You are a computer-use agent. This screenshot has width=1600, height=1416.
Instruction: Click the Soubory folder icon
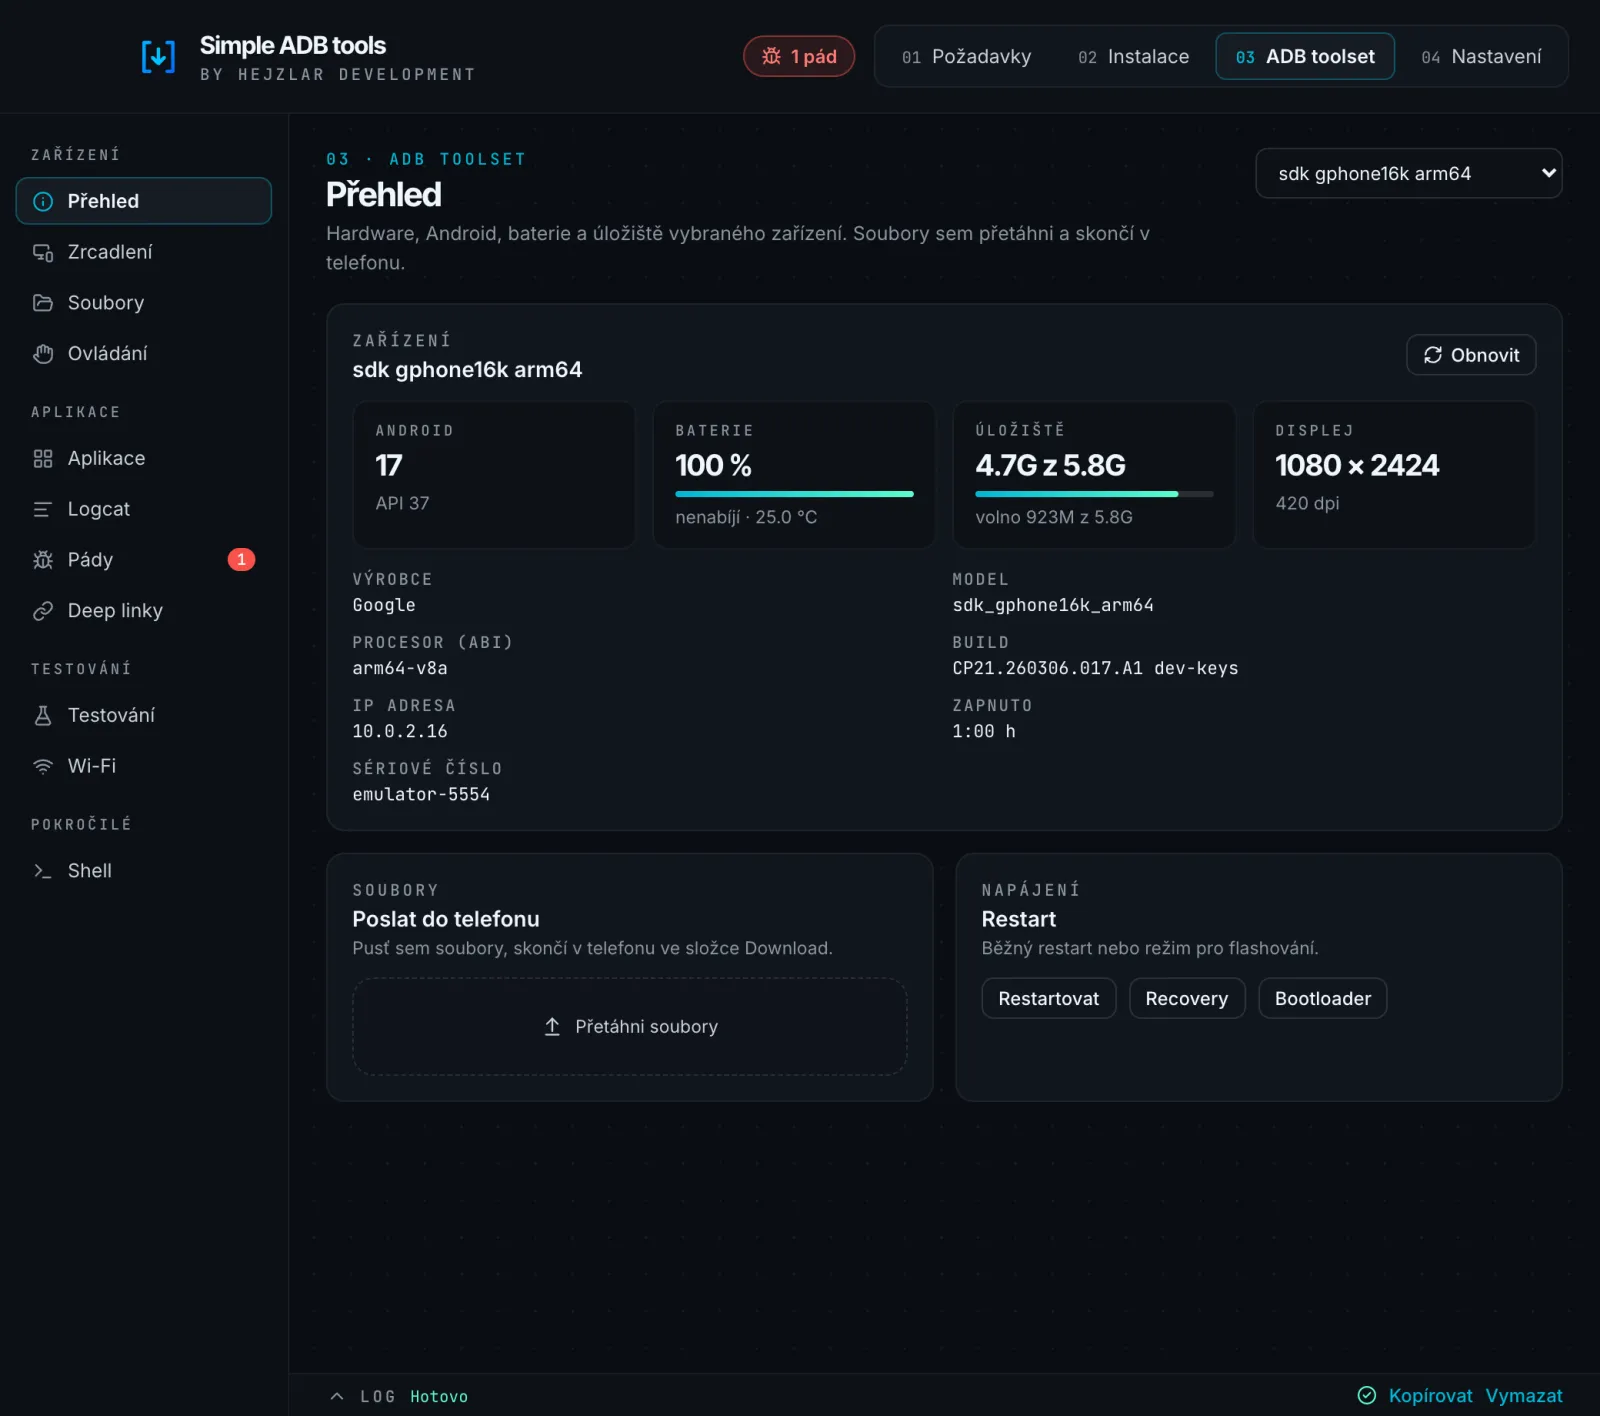(43, 303)
